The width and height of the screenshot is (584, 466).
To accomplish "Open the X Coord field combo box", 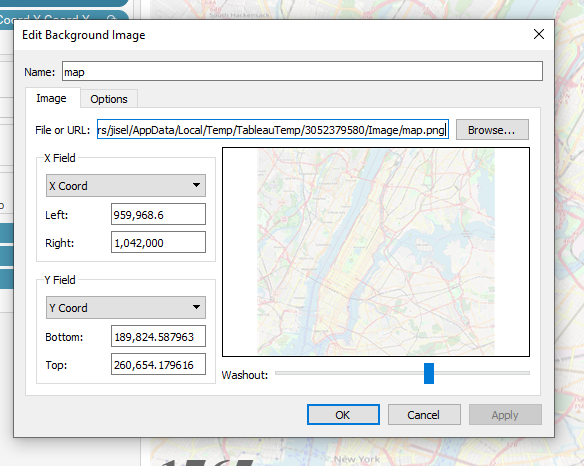I will [x=126, y=185].
